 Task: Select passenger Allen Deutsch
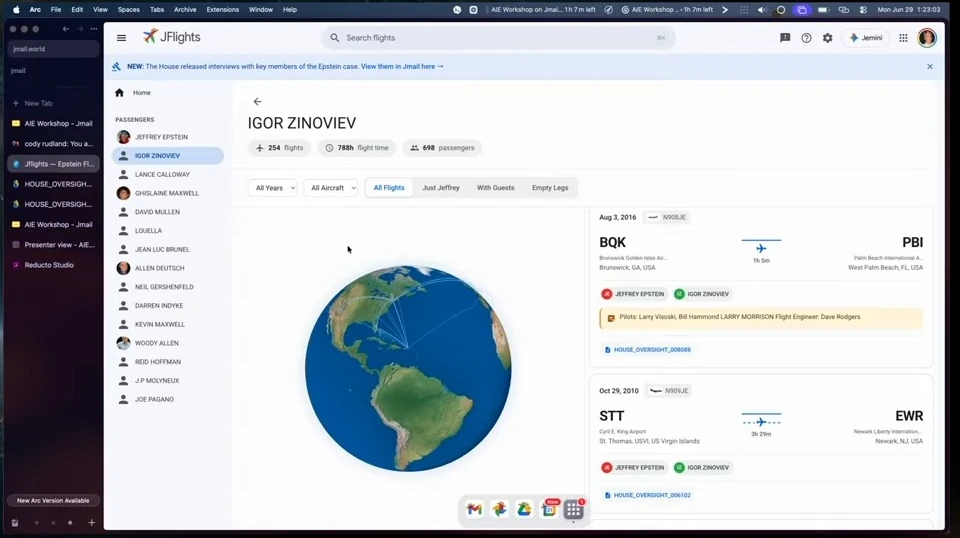pos(168,268)
